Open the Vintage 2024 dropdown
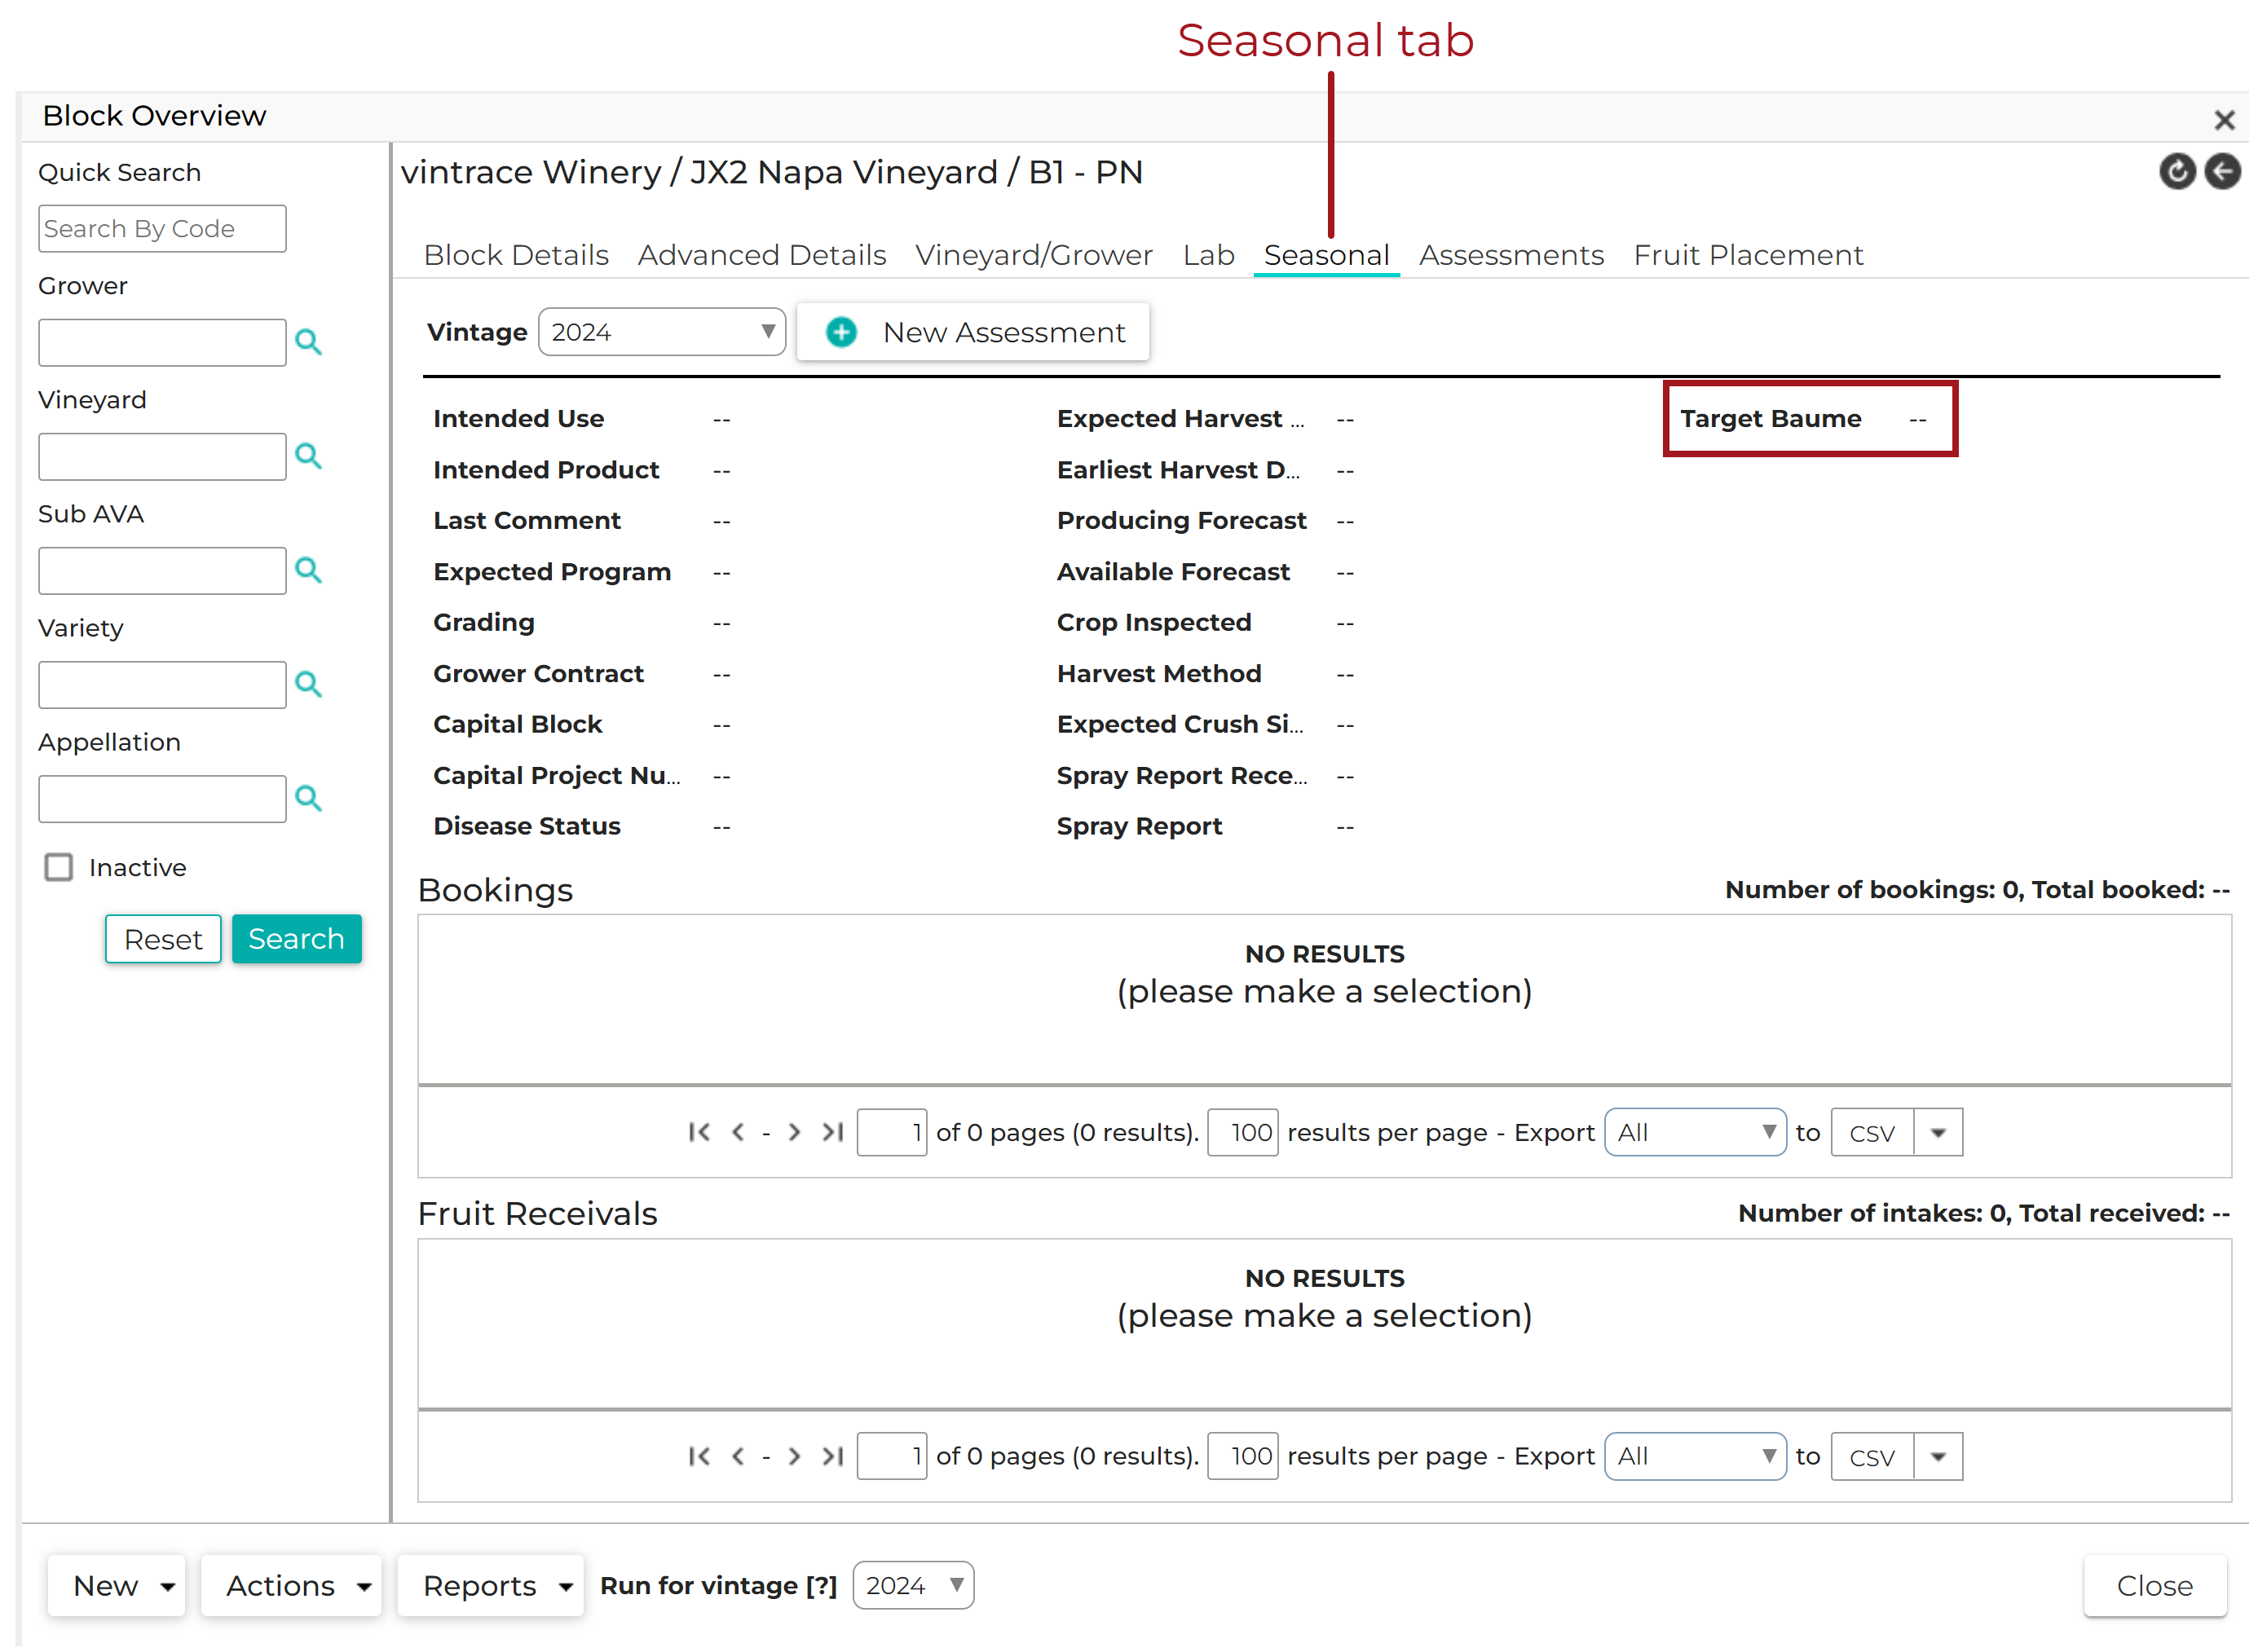This screenshot has width=2267, height=1652. tap(663, 332)
